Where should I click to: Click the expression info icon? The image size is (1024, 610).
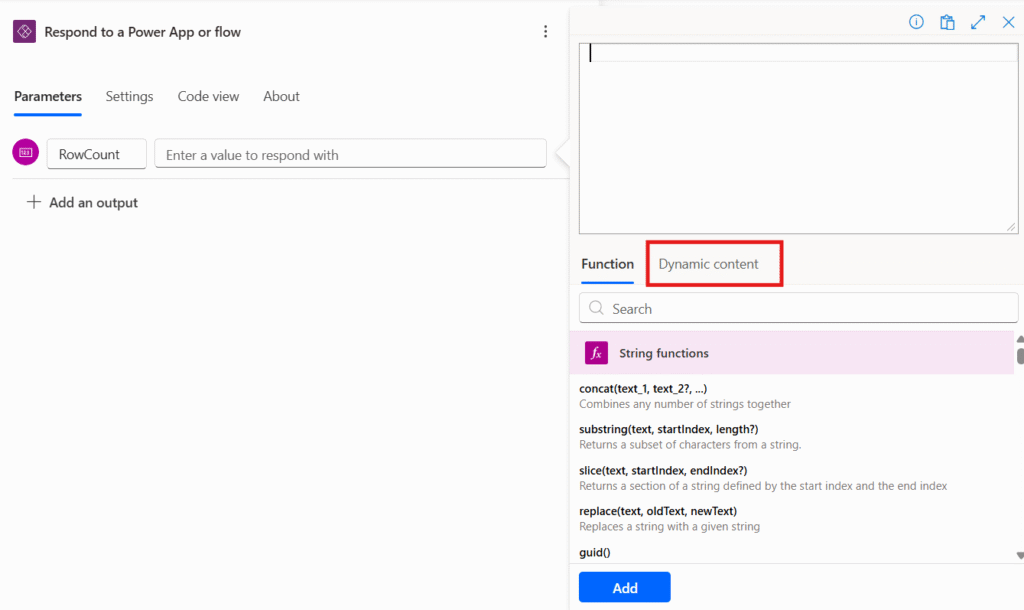coord(916,21)
